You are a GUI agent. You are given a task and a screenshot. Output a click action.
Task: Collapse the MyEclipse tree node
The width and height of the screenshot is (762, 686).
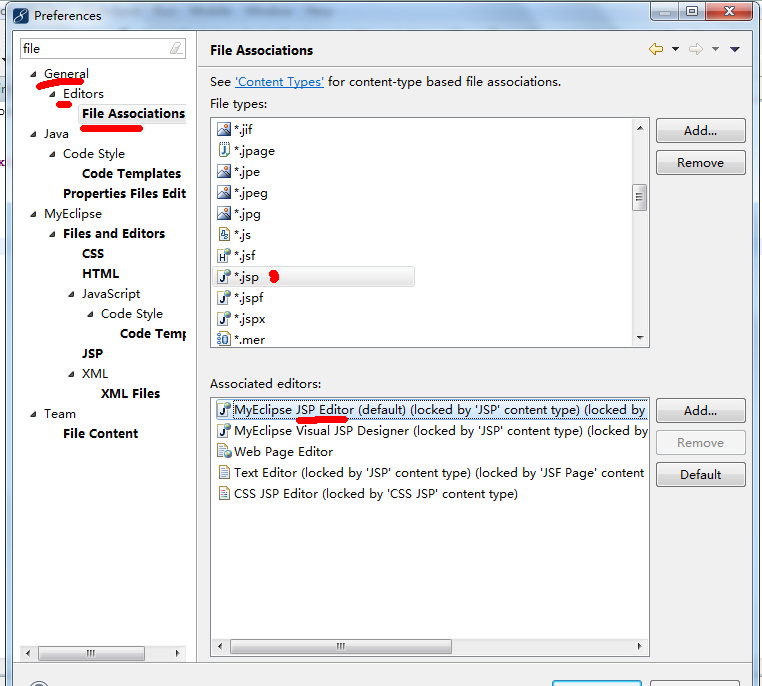[34, 214]
